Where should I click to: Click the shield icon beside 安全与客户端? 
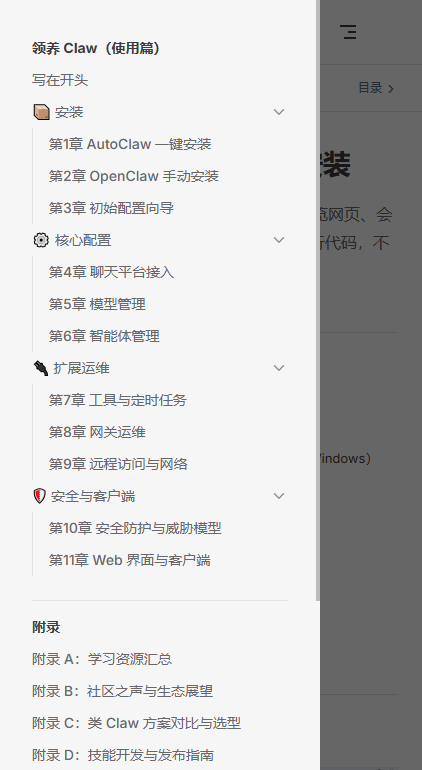[x=39, y=496]
